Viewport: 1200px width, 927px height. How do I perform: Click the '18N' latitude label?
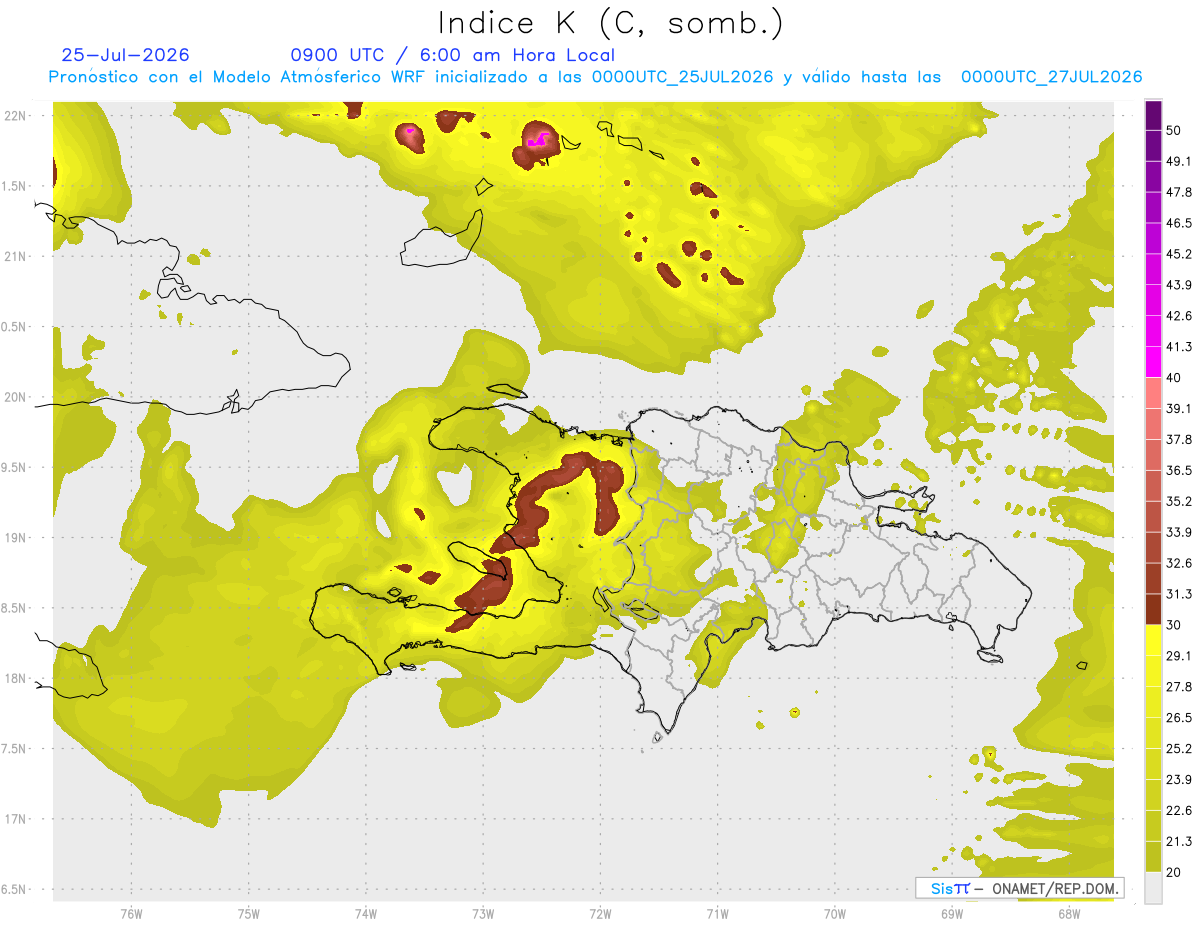(15, 679)
